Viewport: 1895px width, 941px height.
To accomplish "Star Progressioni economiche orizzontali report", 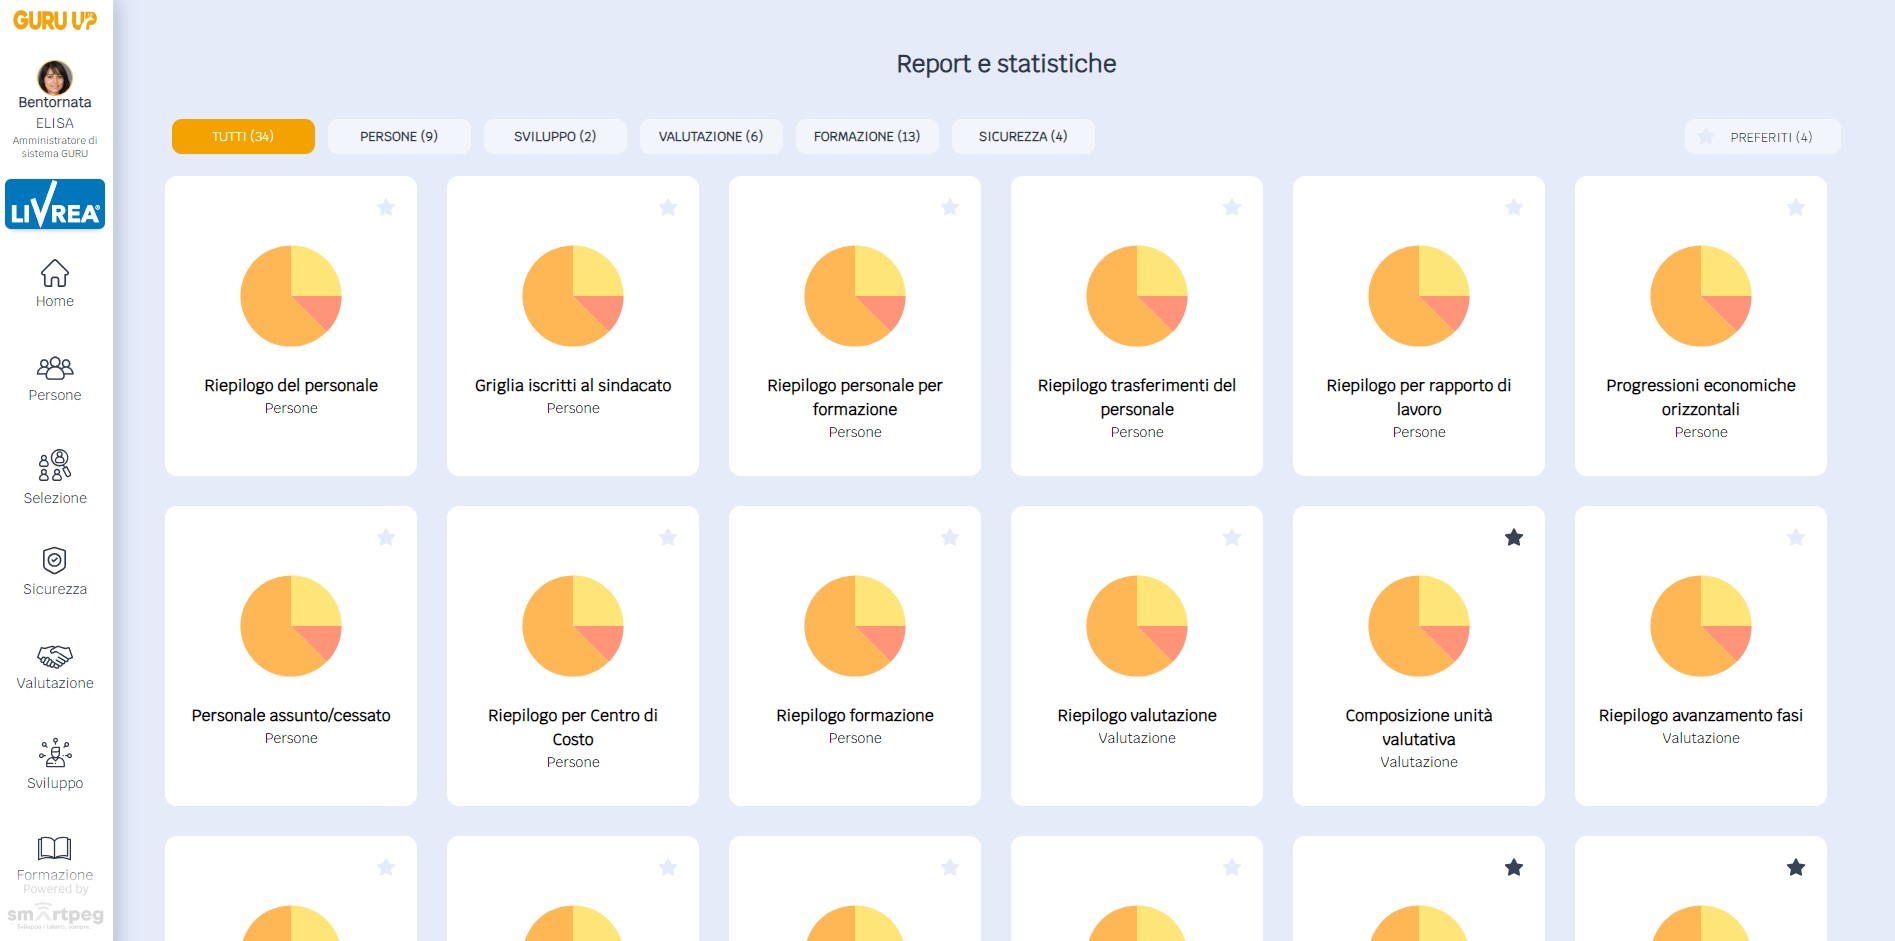I will click(1796, 207).
